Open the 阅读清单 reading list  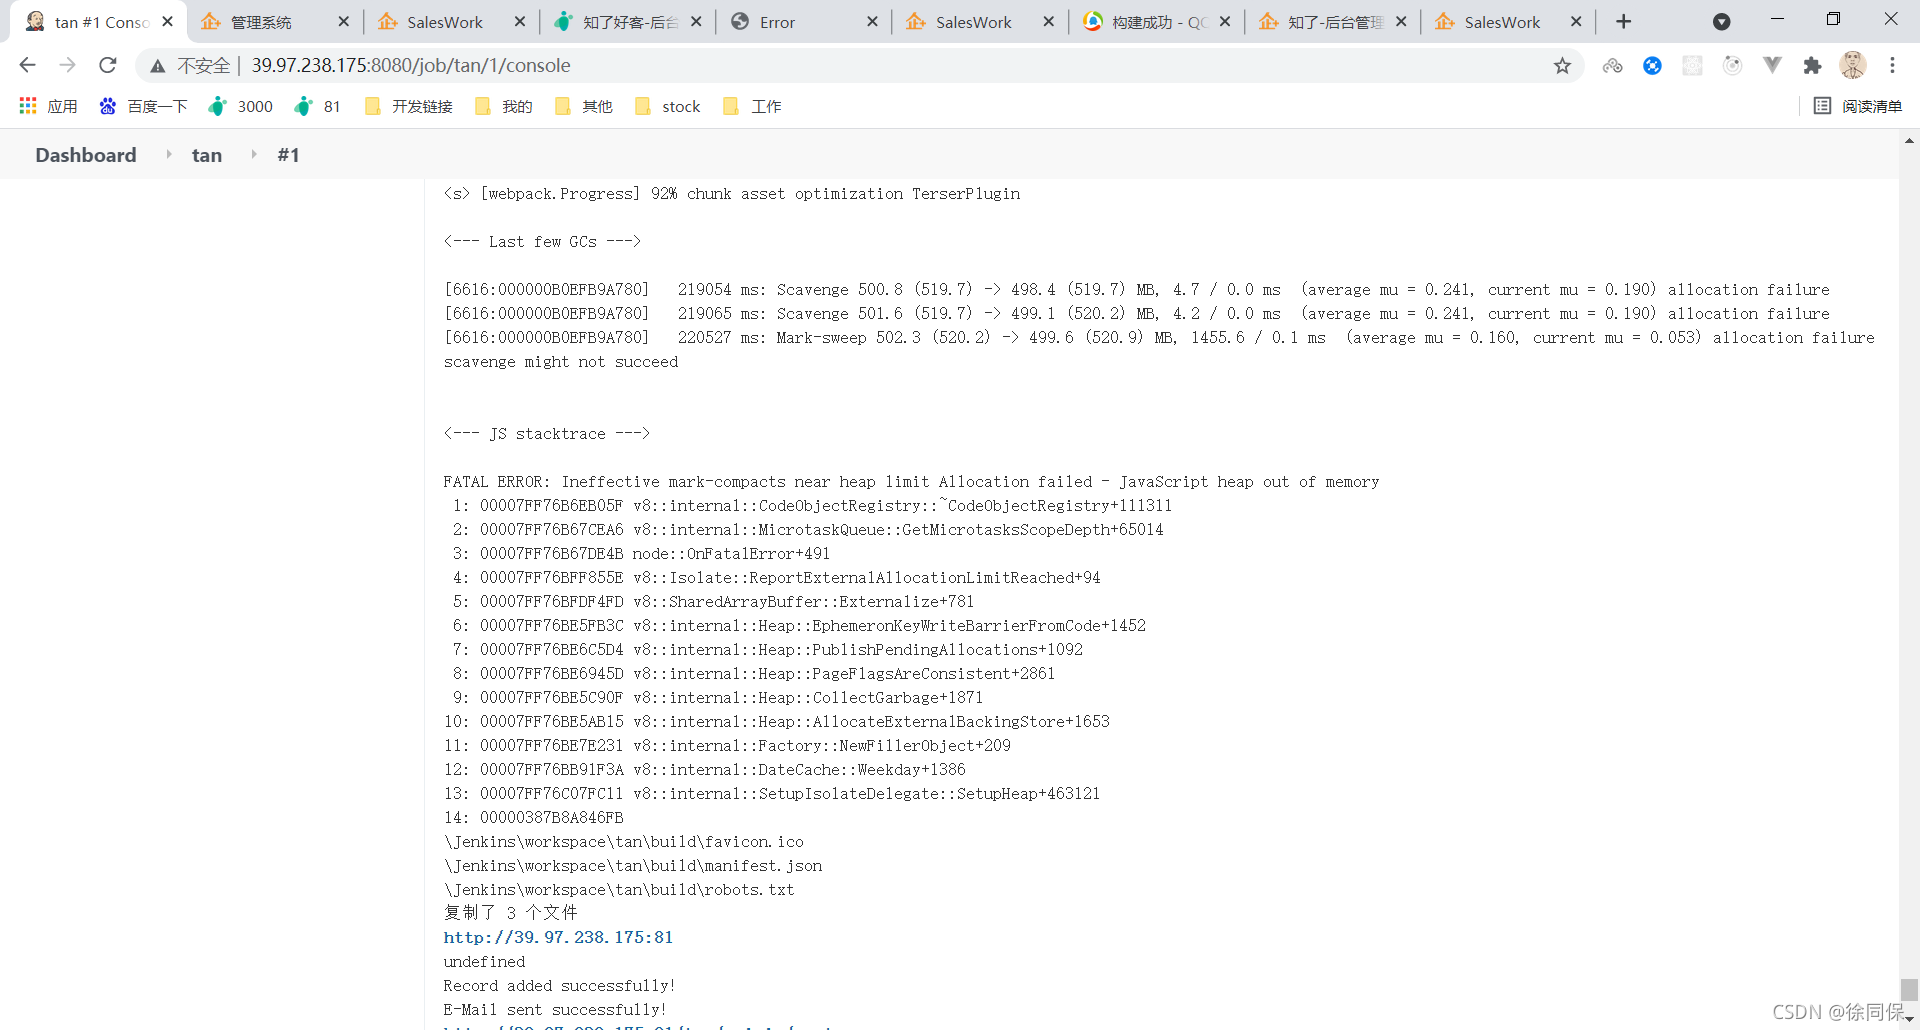tap(1858, 106)
